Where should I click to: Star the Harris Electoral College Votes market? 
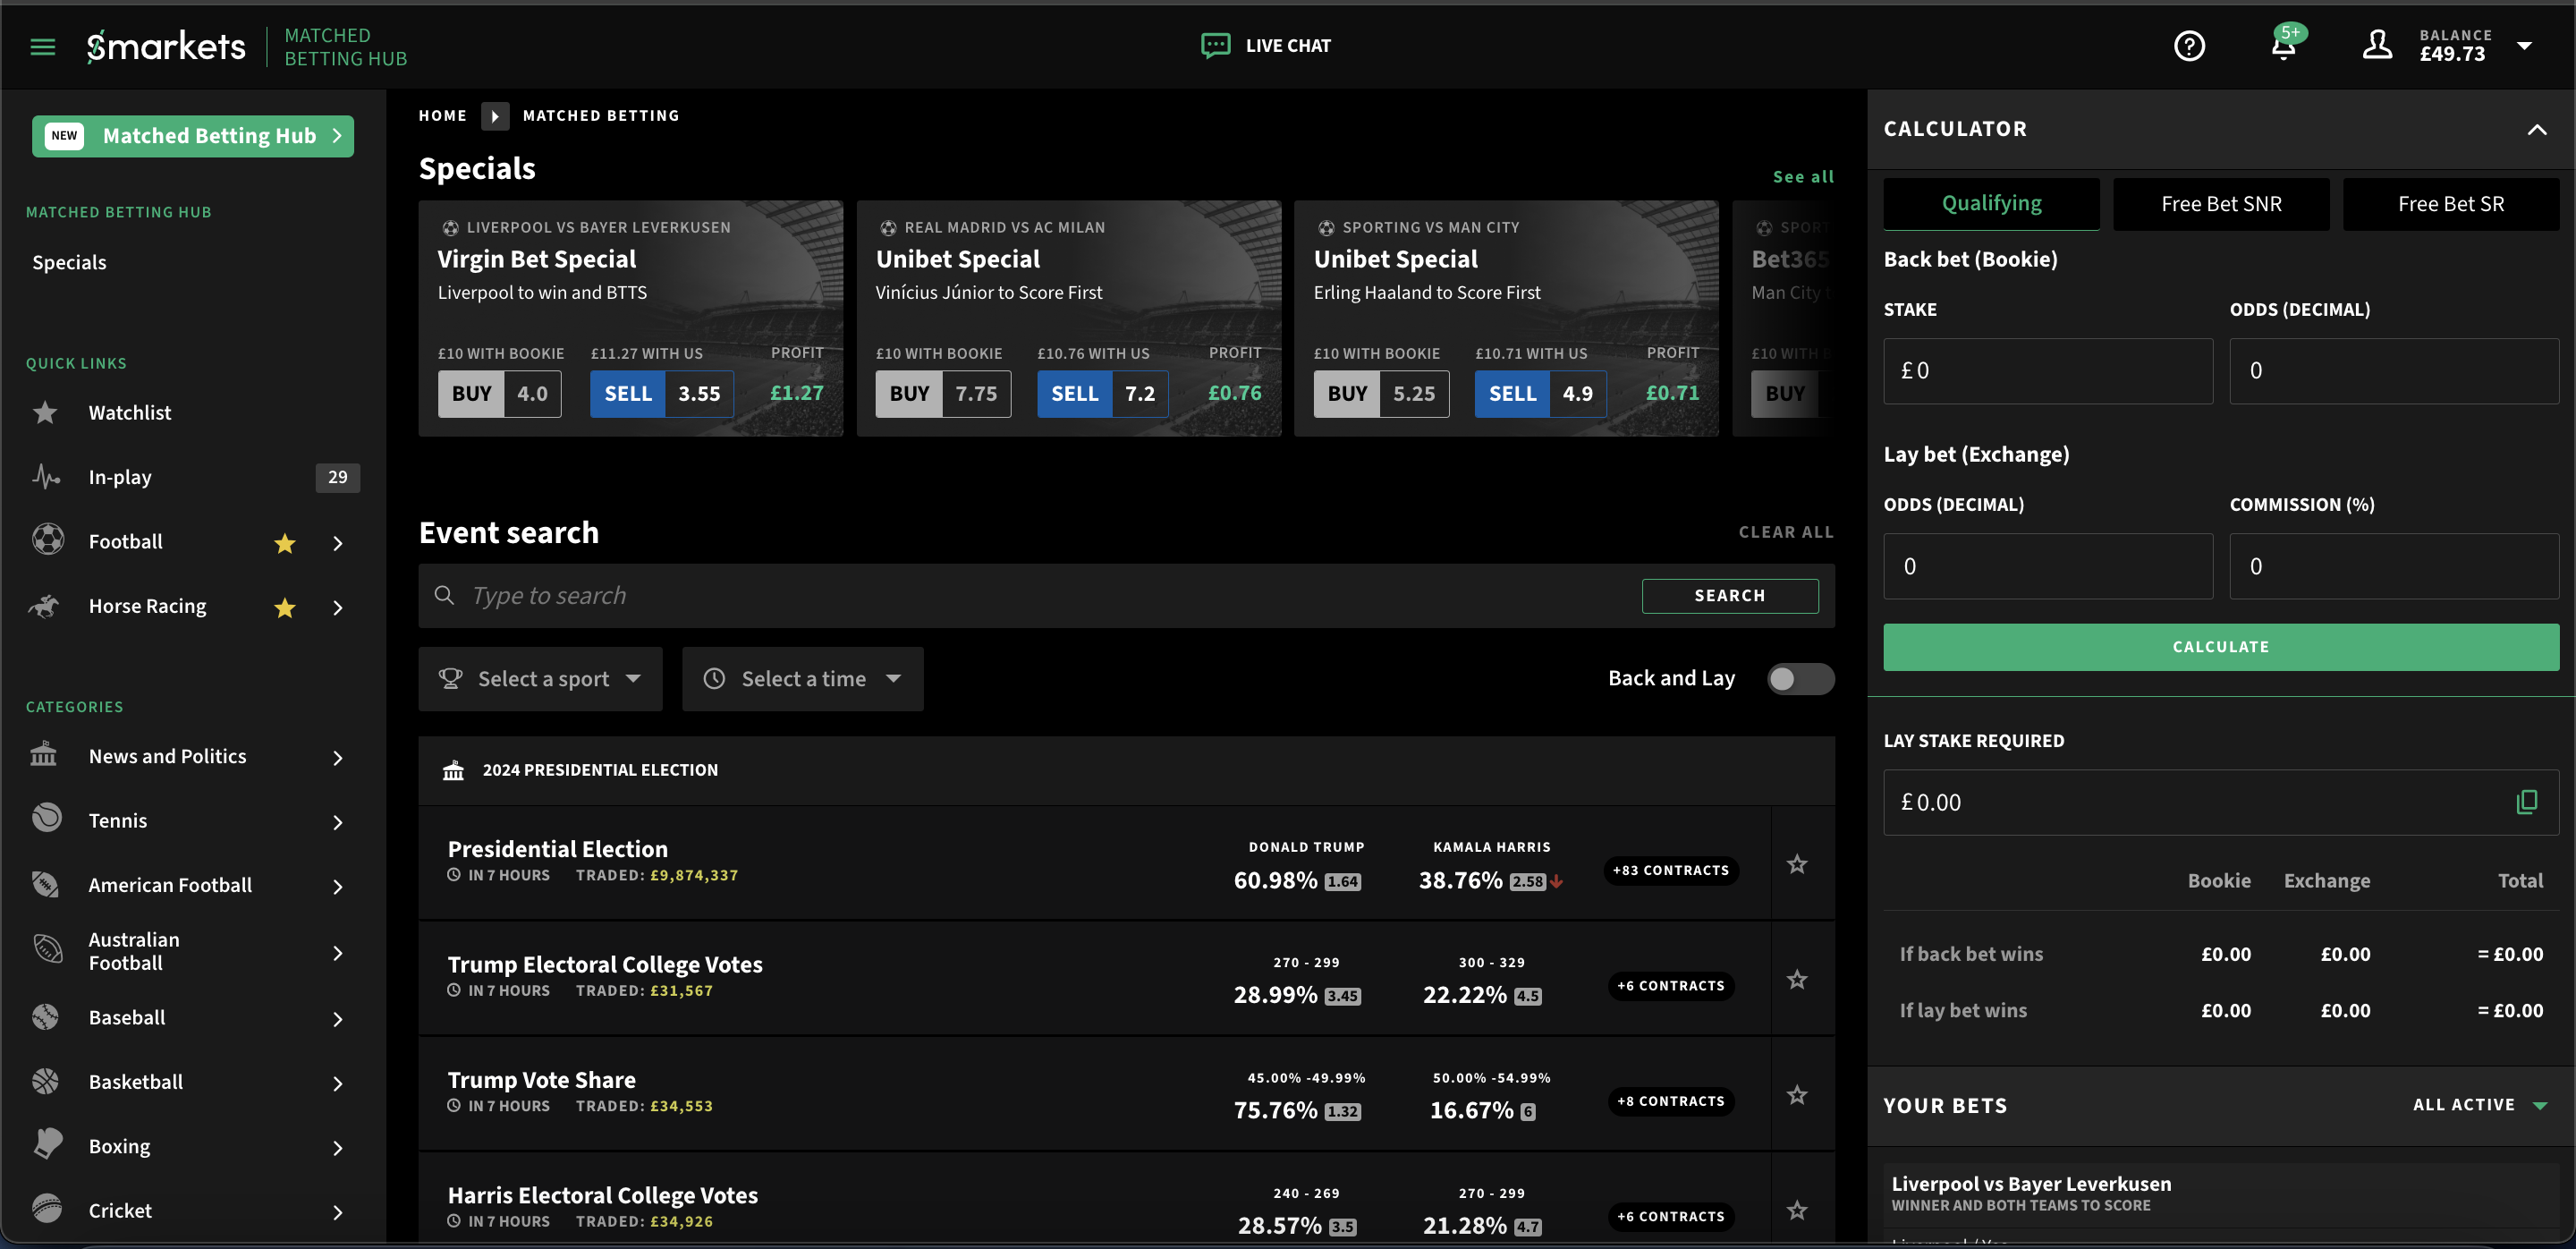1797,1211
